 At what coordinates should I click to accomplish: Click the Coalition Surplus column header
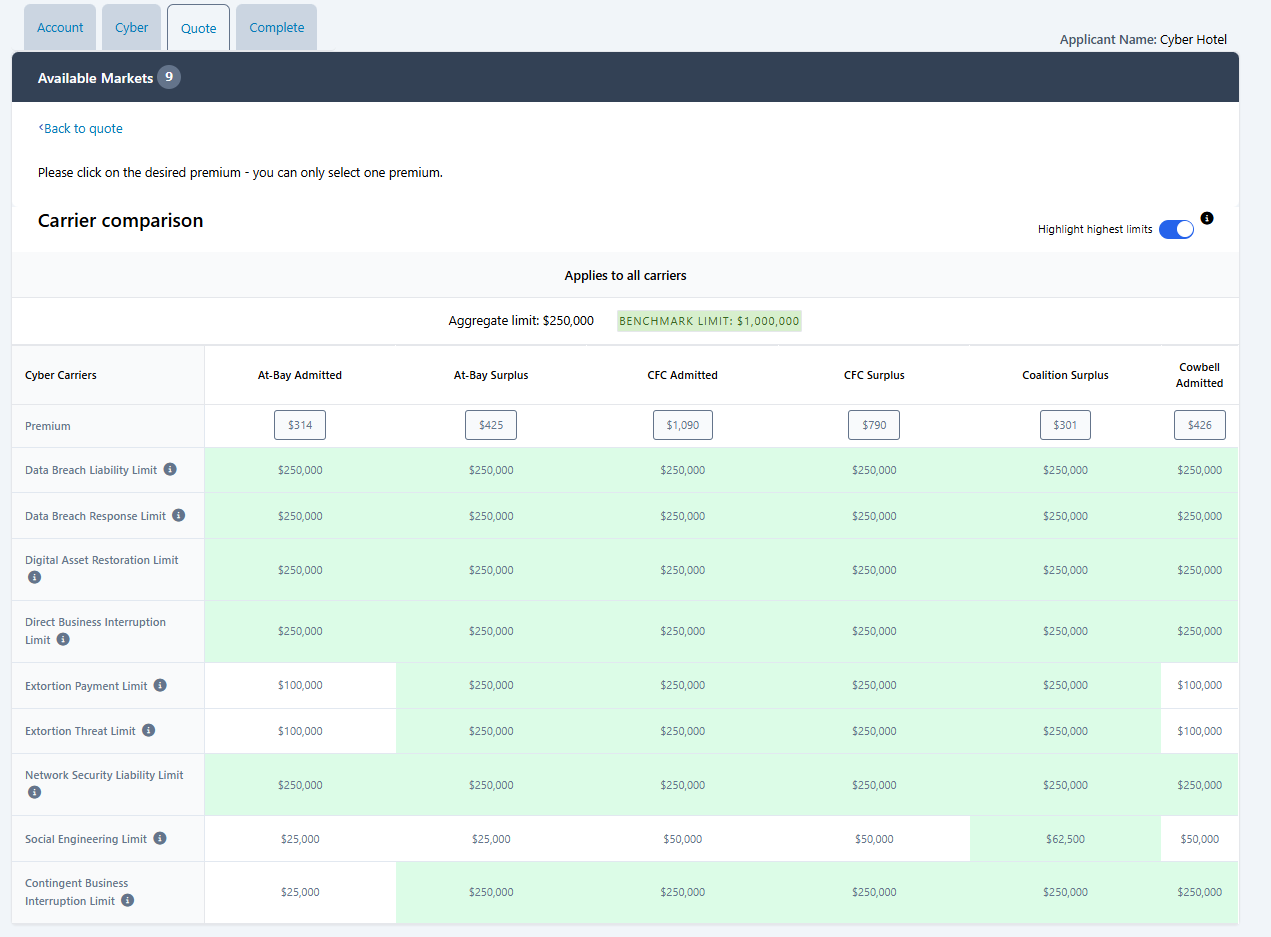pyautogui.click(x=1065, y=375)
